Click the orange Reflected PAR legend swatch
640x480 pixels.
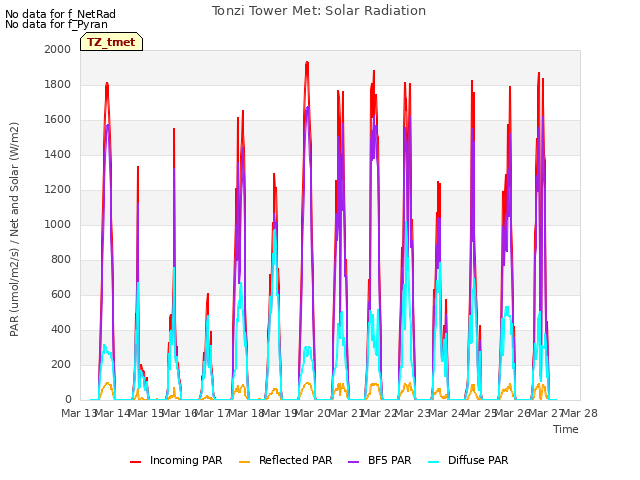coord(244,461)
